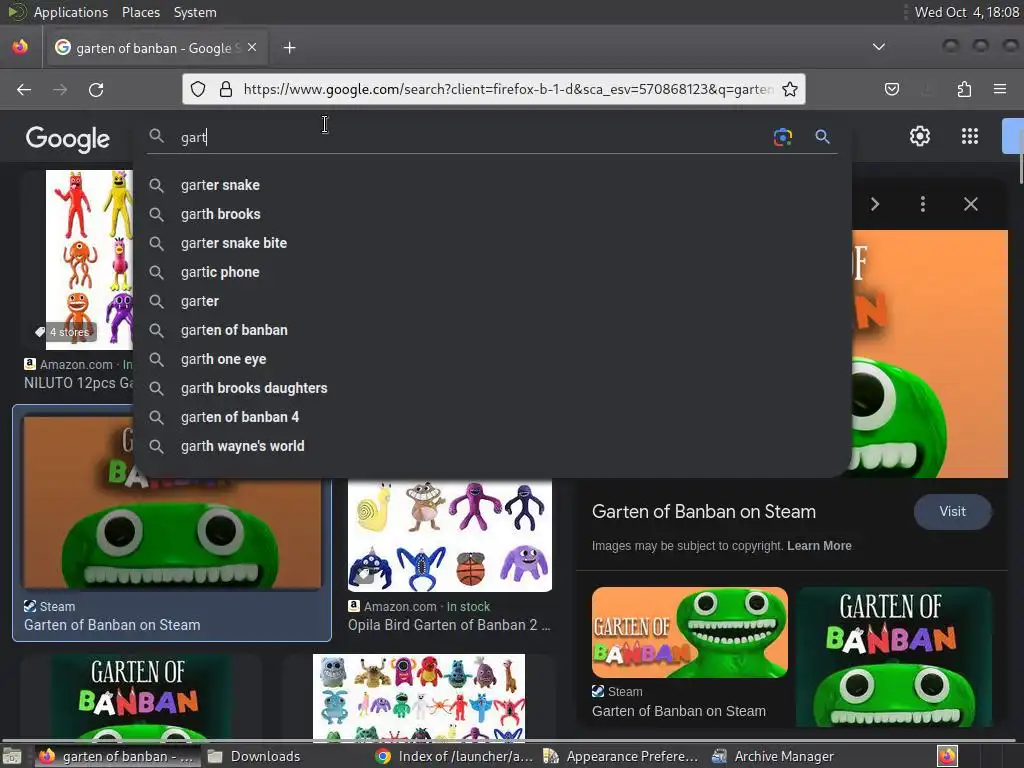This screenshot has width=1024, height=768.
Task: Click the Search by image lens icon
Action: click(782, 136)
